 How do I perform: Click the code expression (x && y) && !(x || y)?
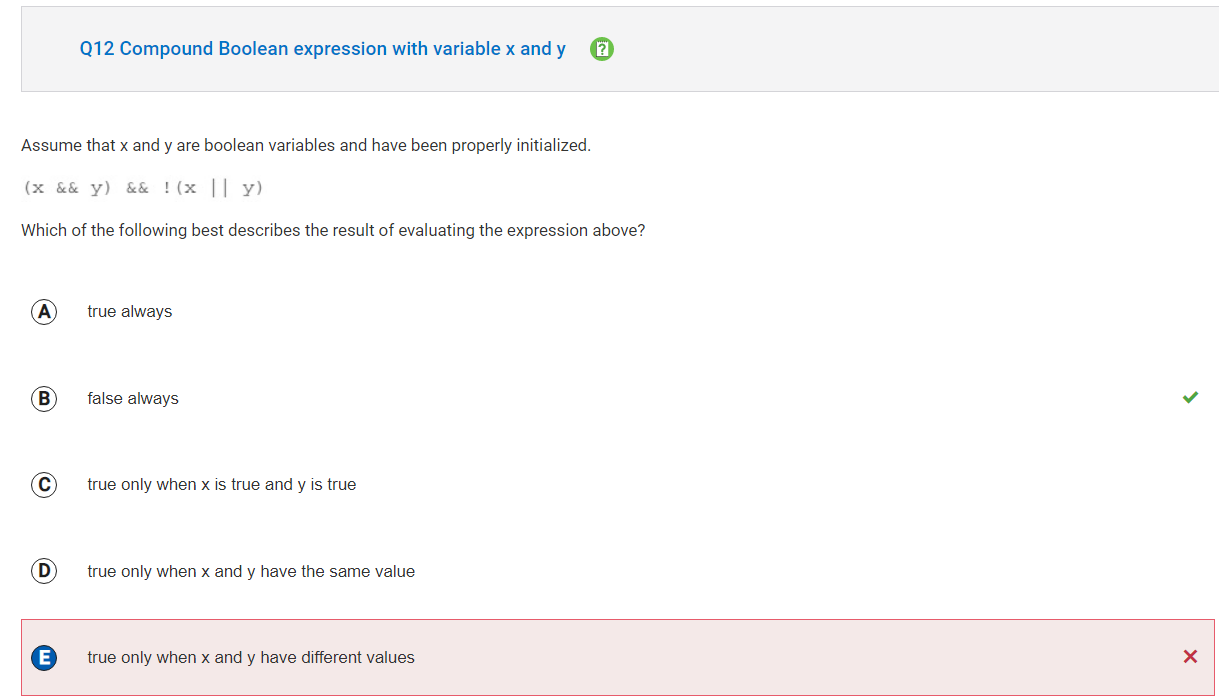click(x=144, y=188)
